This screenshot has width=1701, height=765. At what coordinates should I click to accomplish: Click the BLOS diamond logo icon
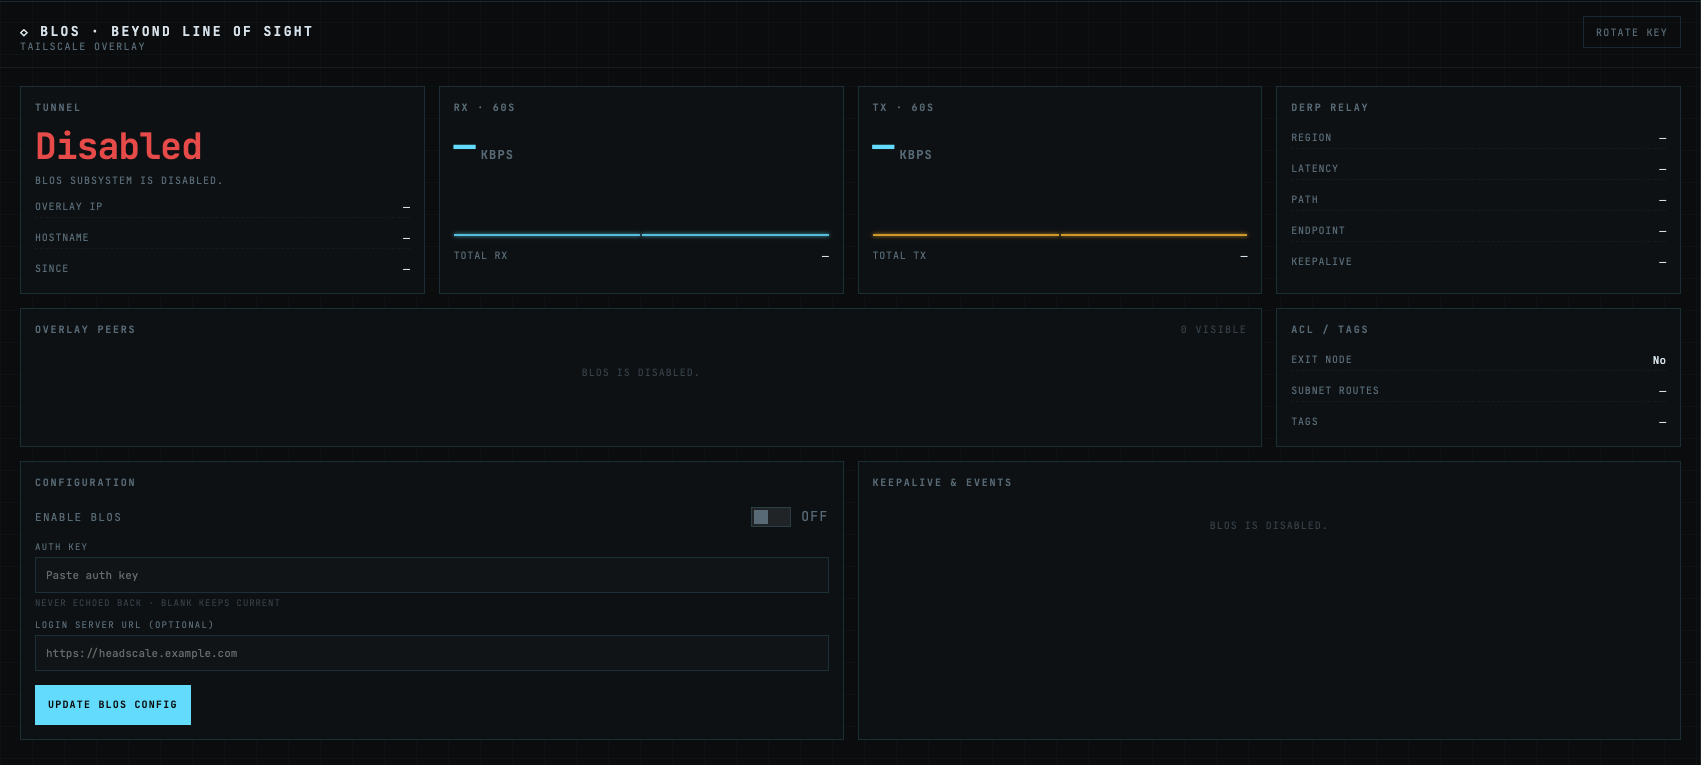point(25,32)
